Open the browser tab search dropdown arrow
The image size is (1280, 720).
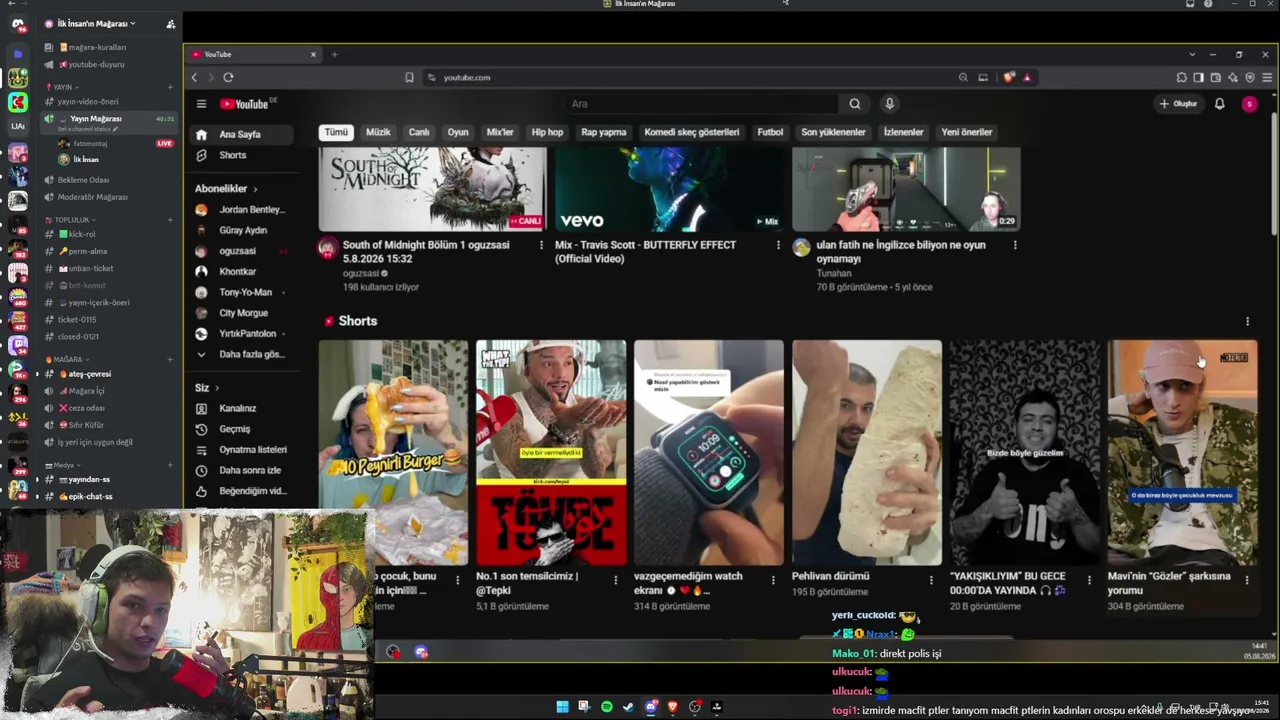(x=1192, y=54)
